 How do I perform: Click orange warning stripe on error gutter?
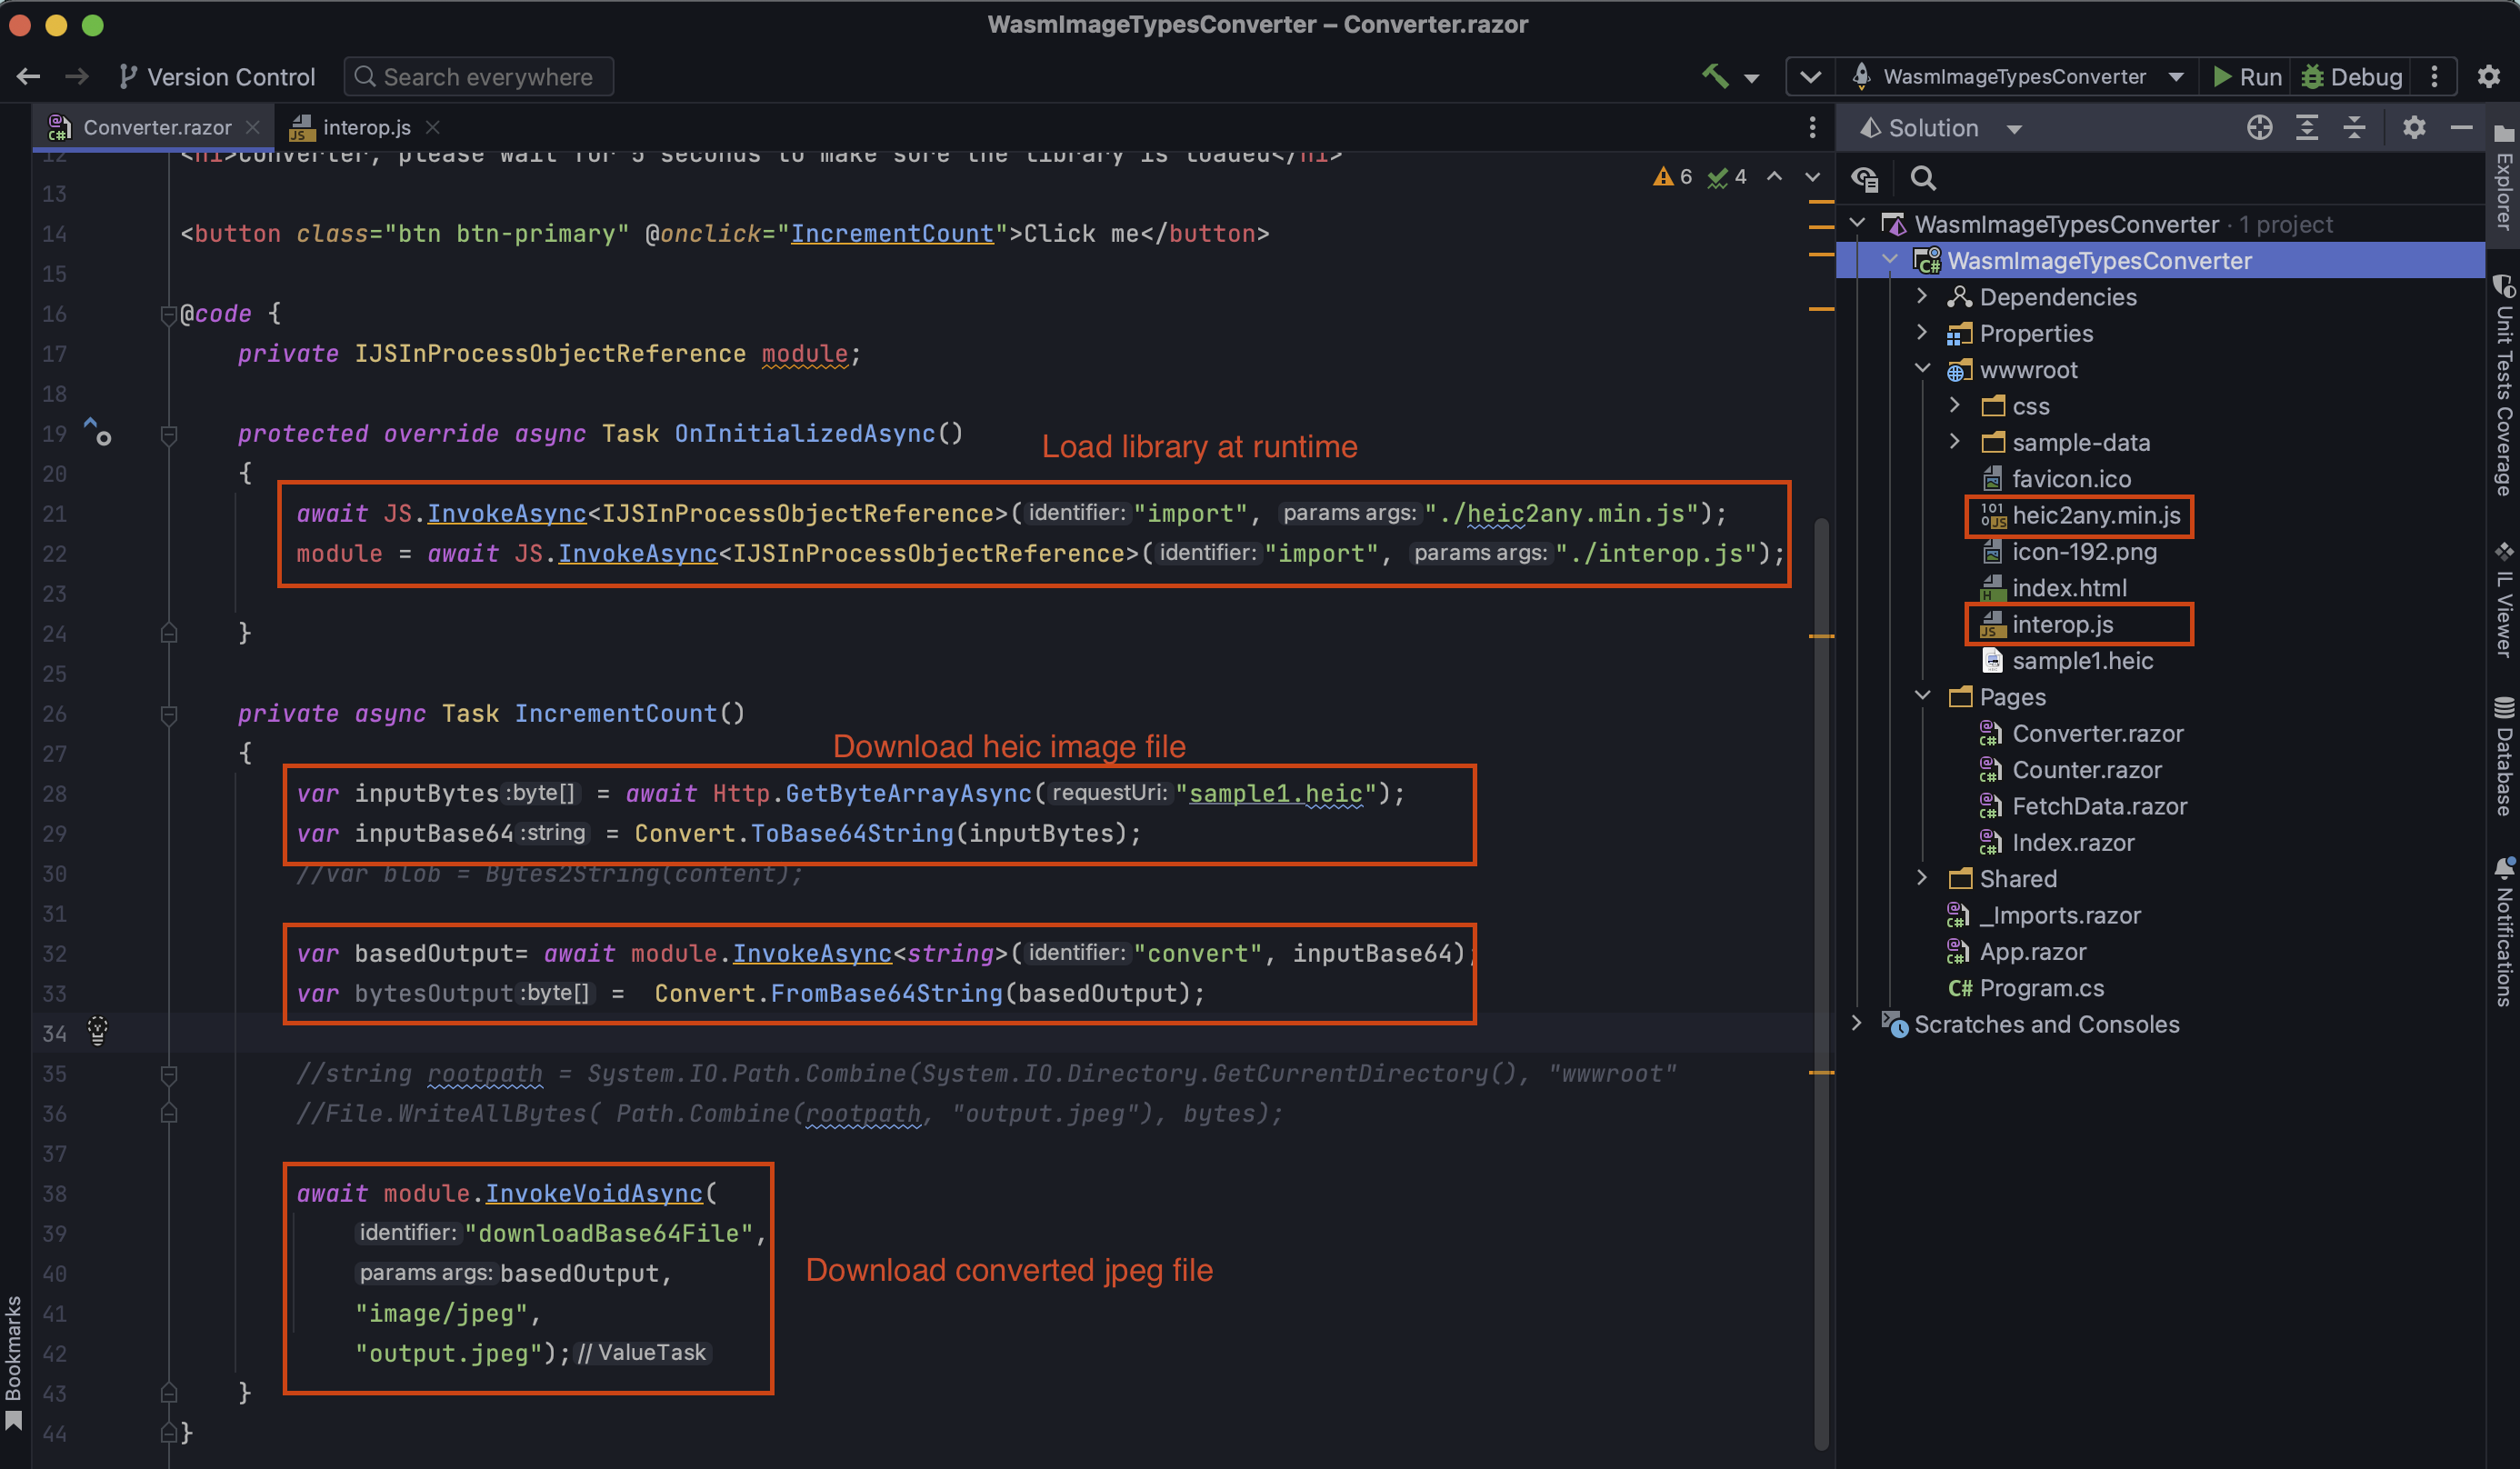(1821, 228)
